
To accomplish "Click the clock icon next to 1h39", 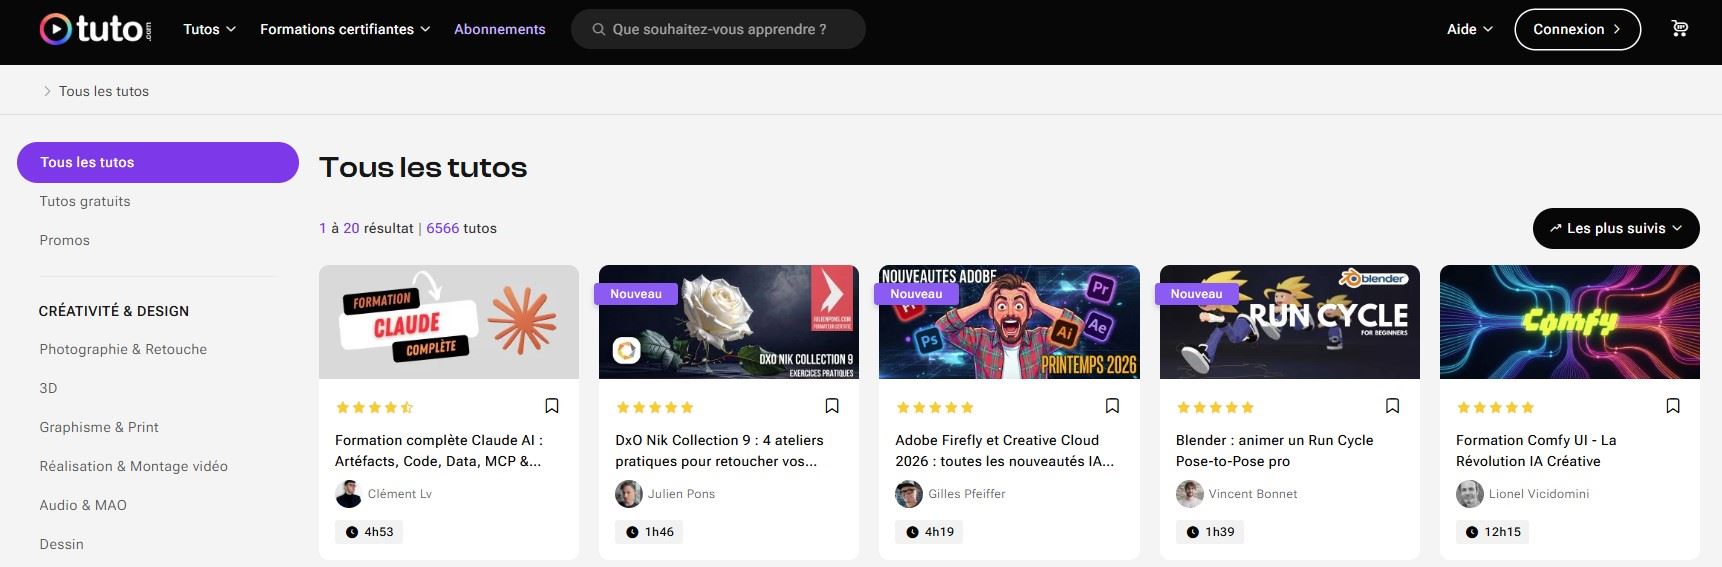I will pos(1192,532).
